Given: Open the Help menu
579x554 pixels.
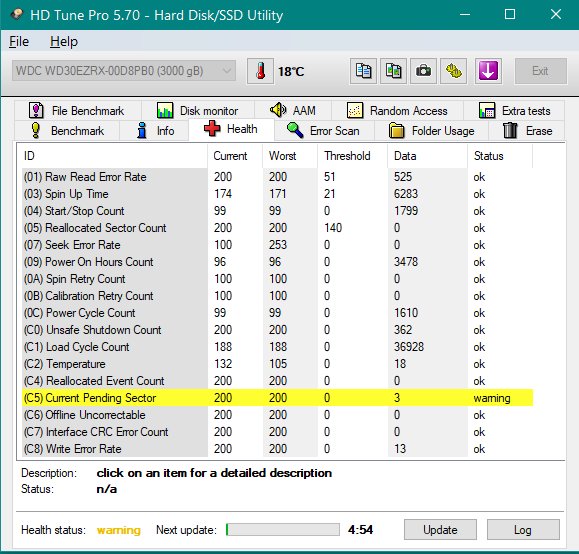Looking at the screenshot, I should coord(64,41).
